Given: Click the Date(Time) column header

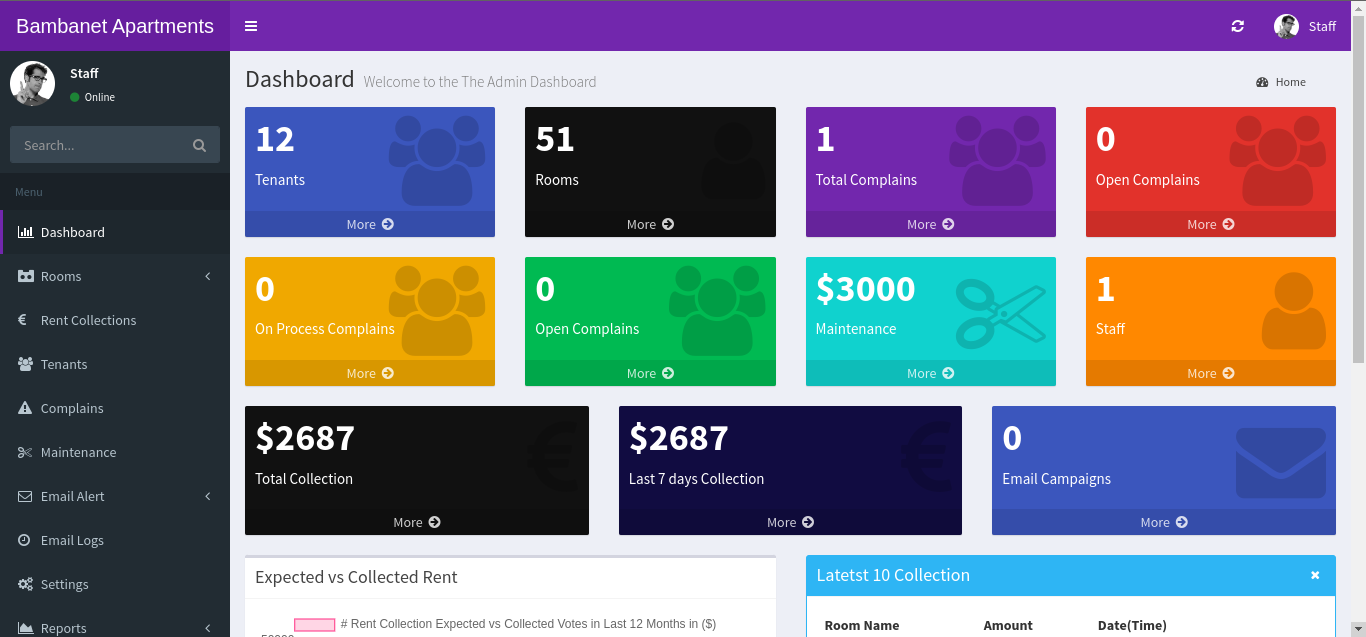Looking at the screenshot, I should pyautogui.click(x=1132, y=625).
